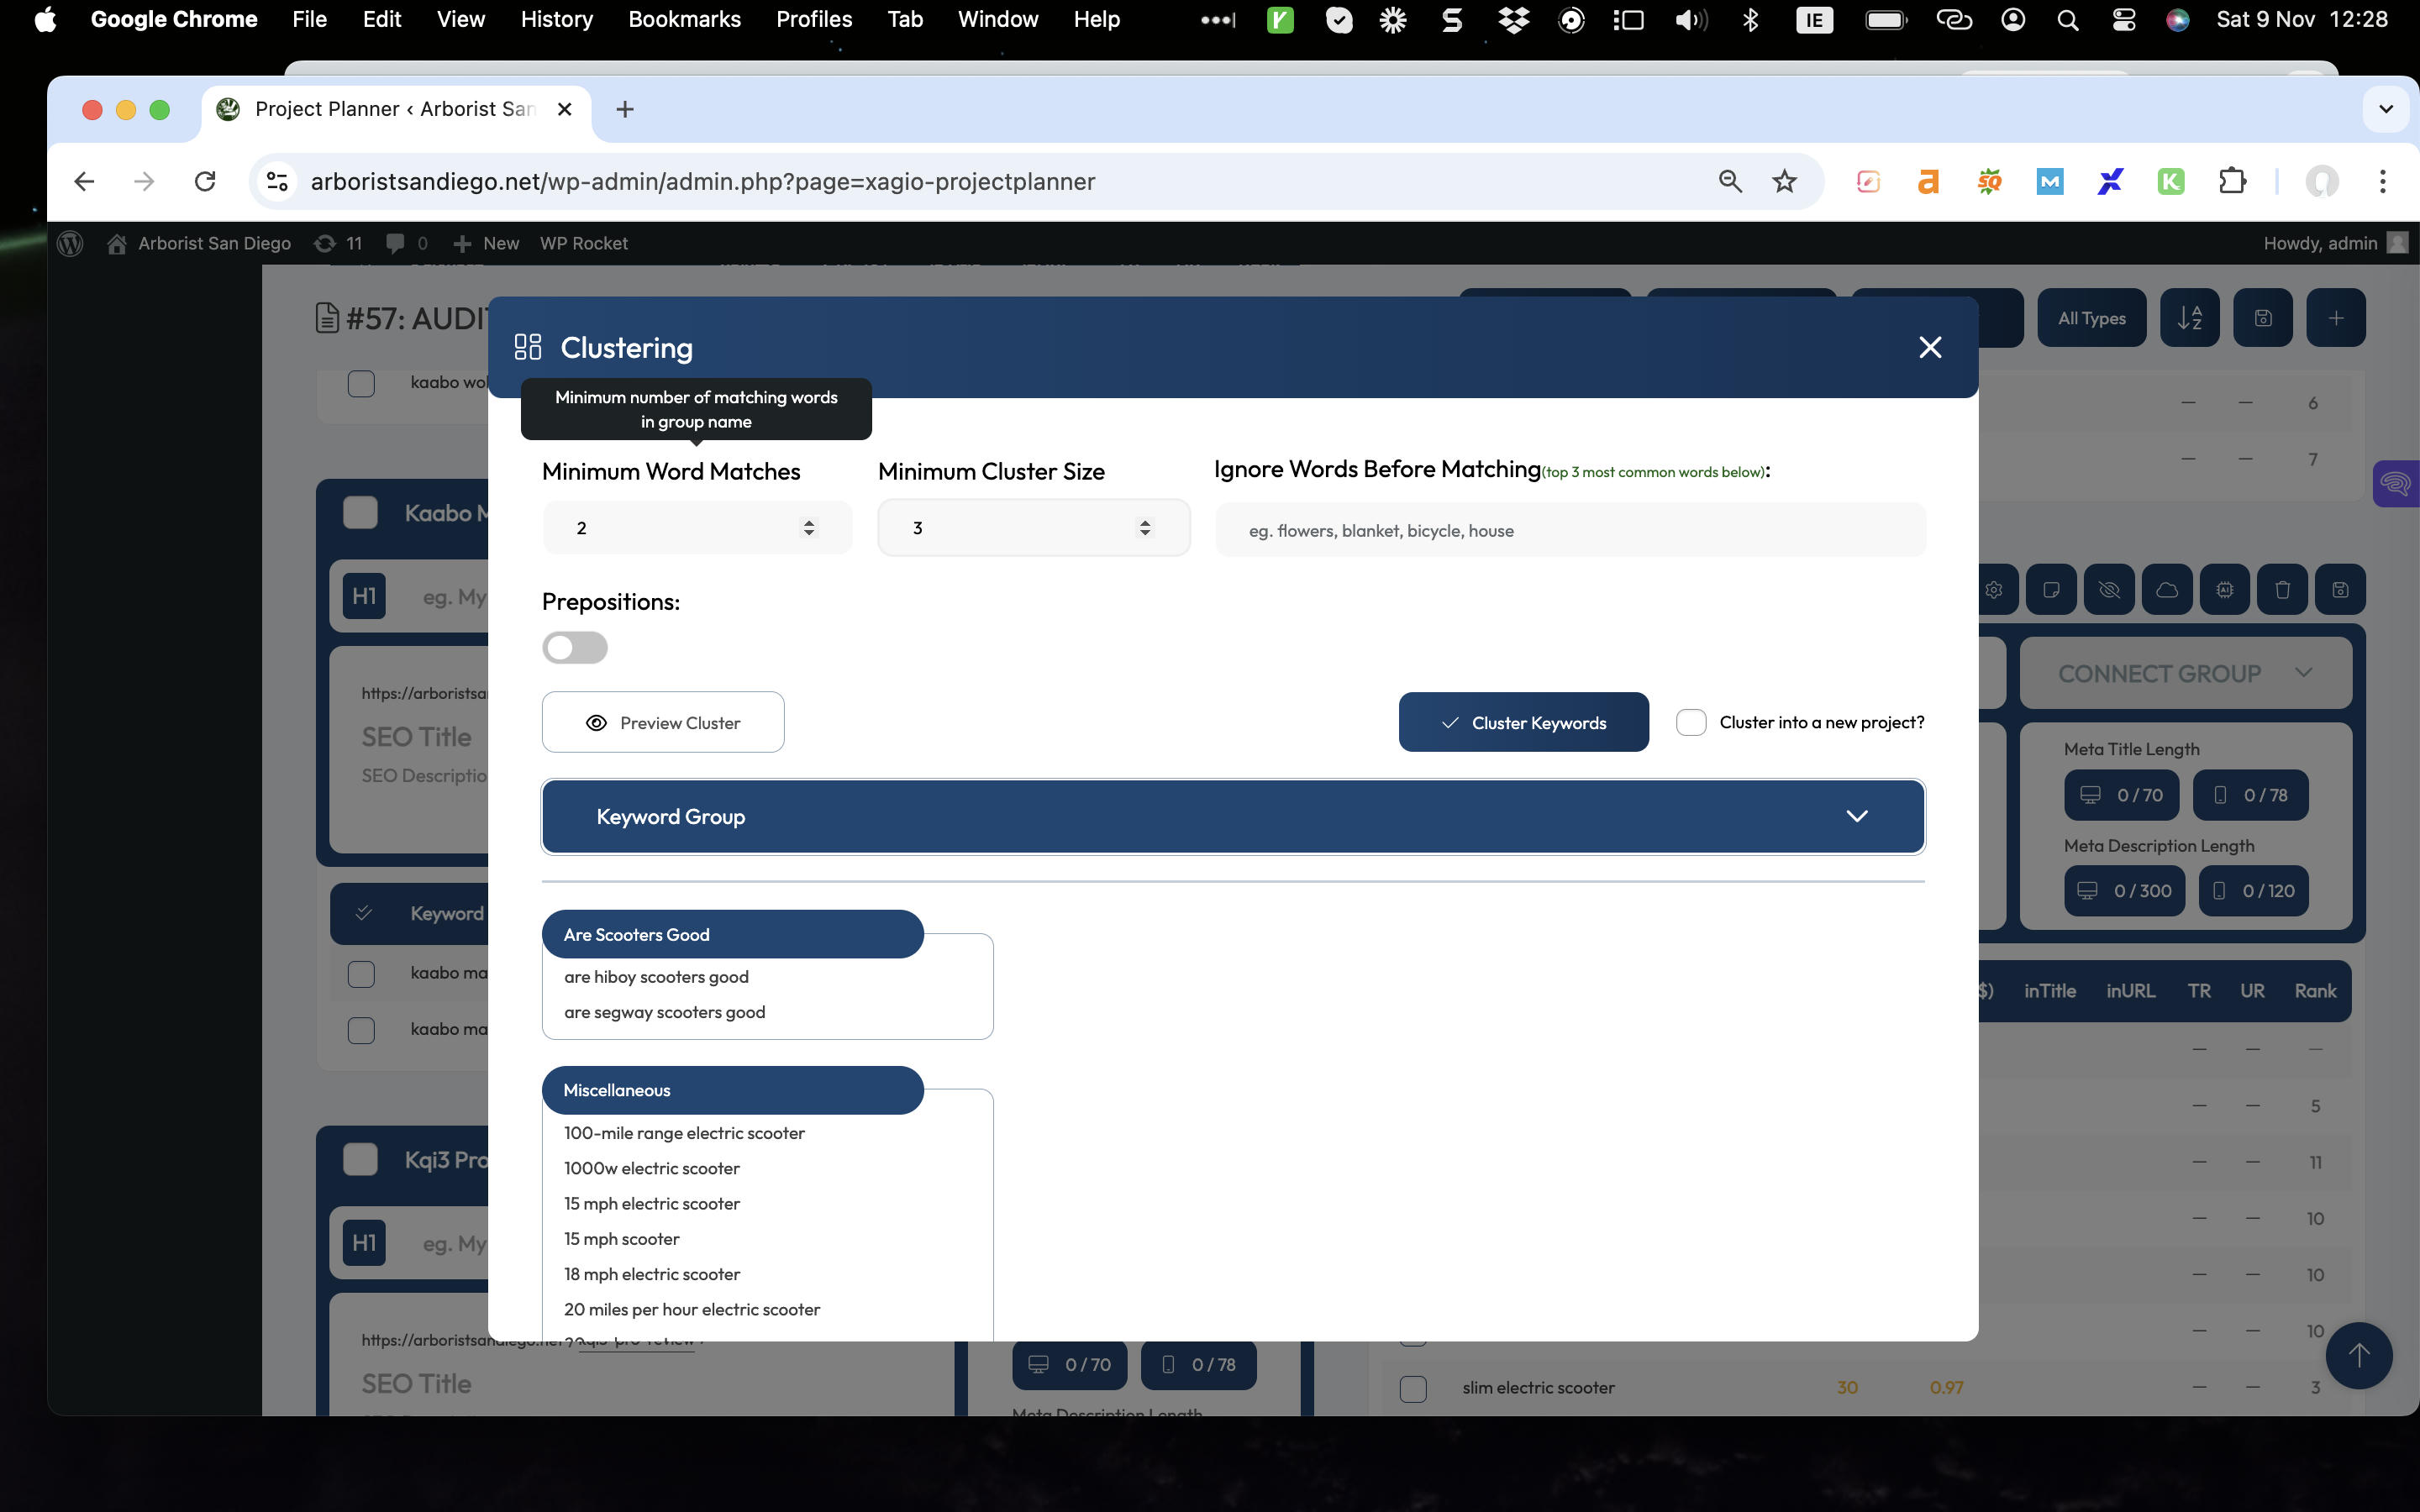2420x1512 pixels.
Task: Open the History menu in macOS menu bar
Action: click(556, 19)
